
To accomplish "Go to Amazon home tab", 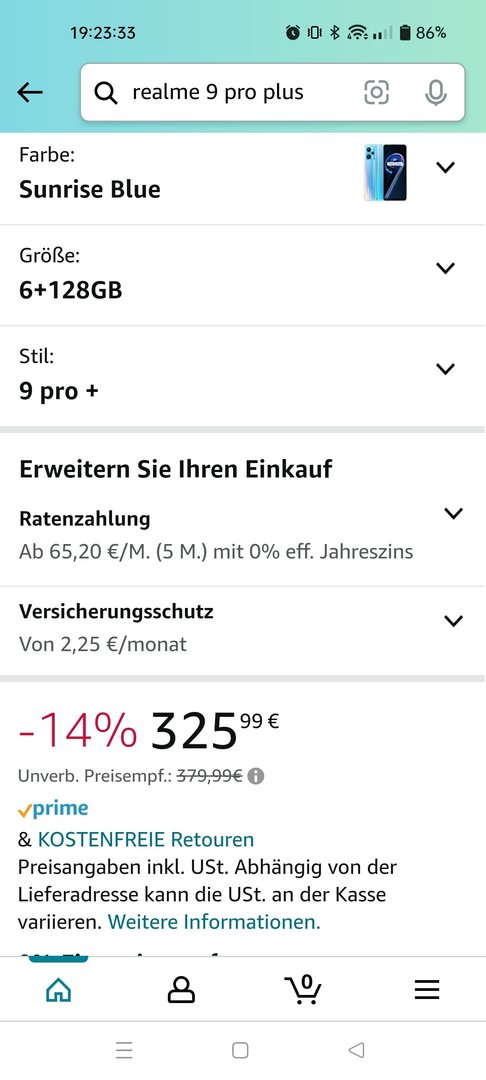I will pos(59,990).
